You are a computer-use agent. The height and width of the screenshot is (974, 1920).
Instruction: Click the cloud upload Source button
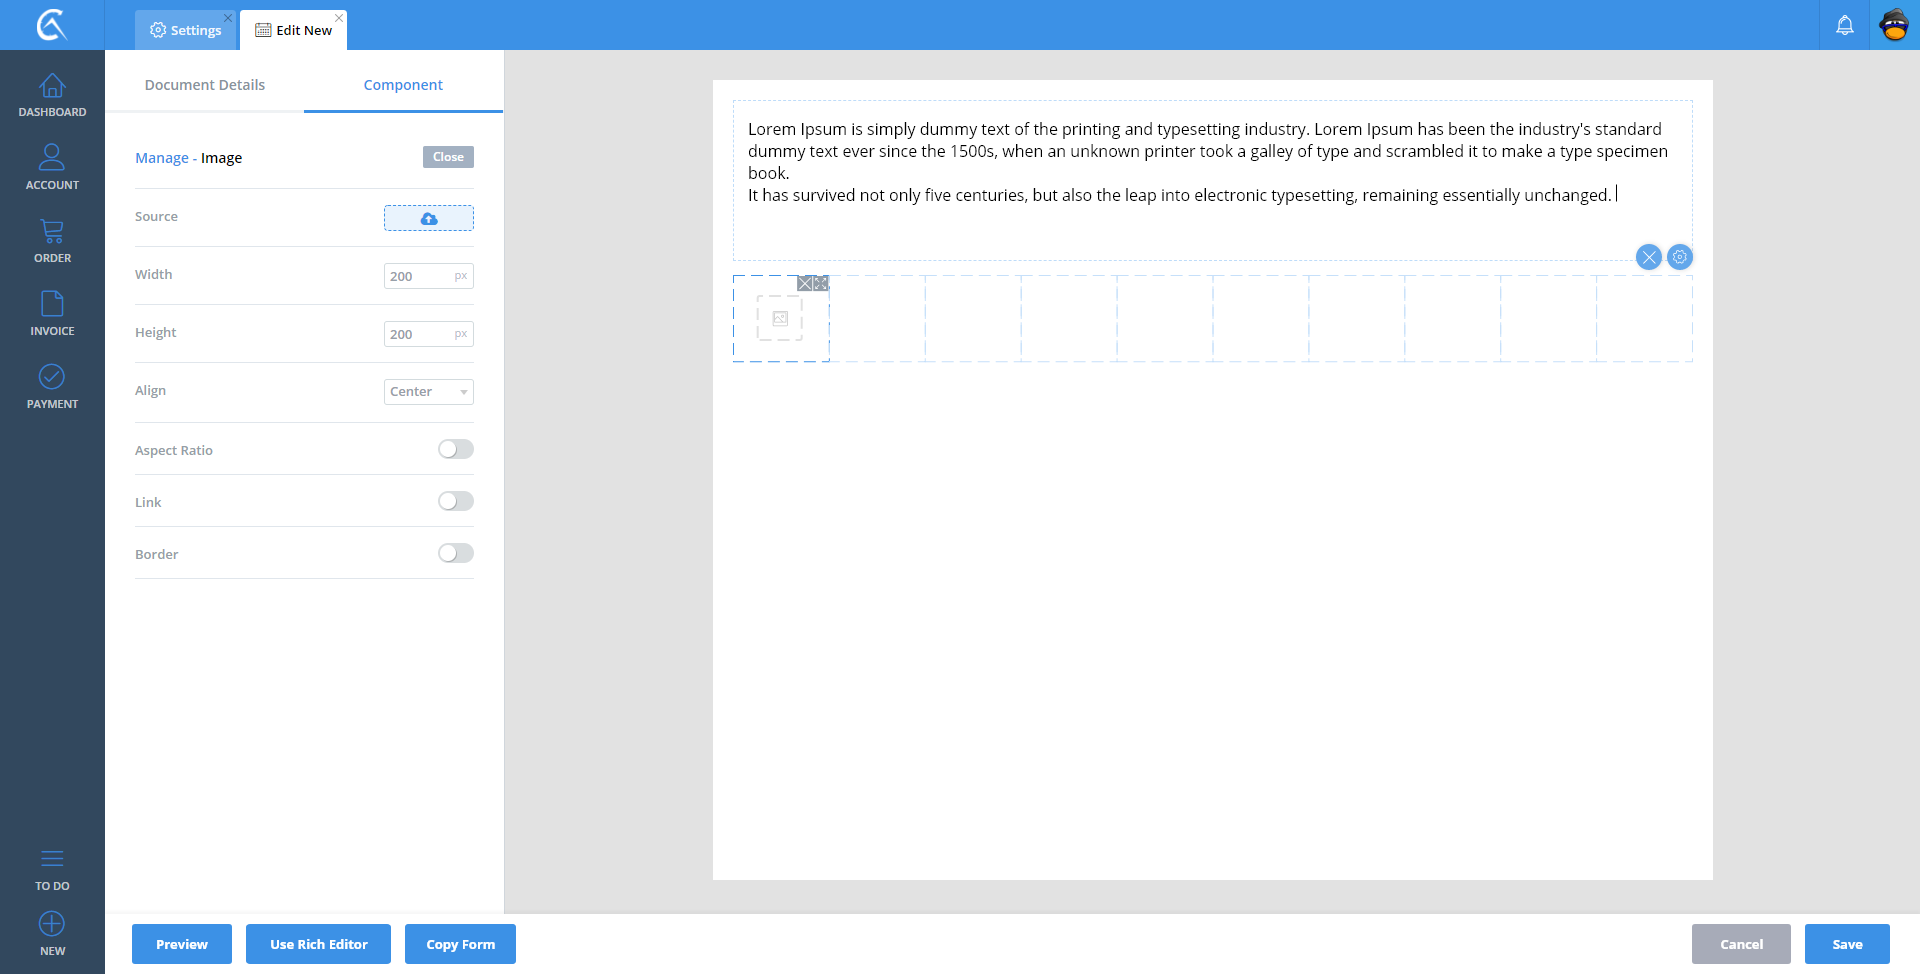(428, 218)
